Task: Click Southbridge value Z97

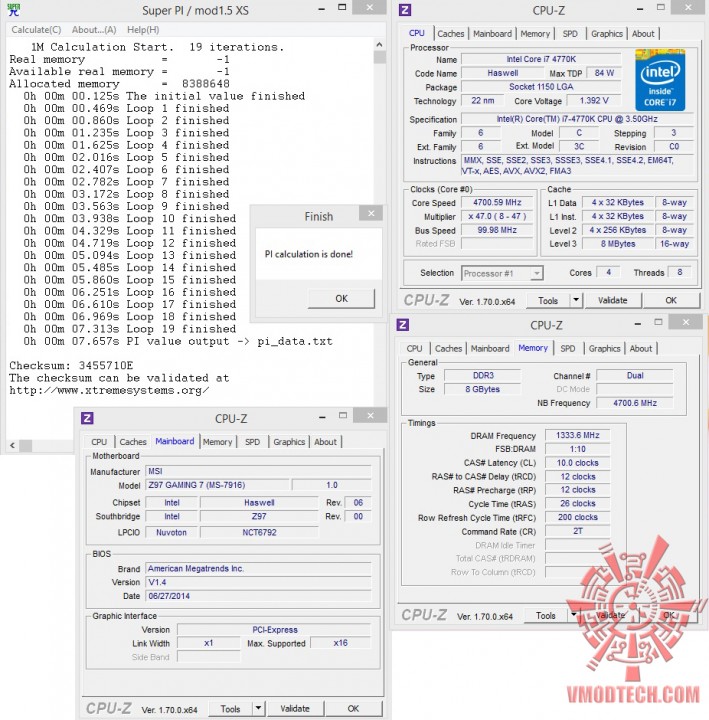Action: coord(259,516)
